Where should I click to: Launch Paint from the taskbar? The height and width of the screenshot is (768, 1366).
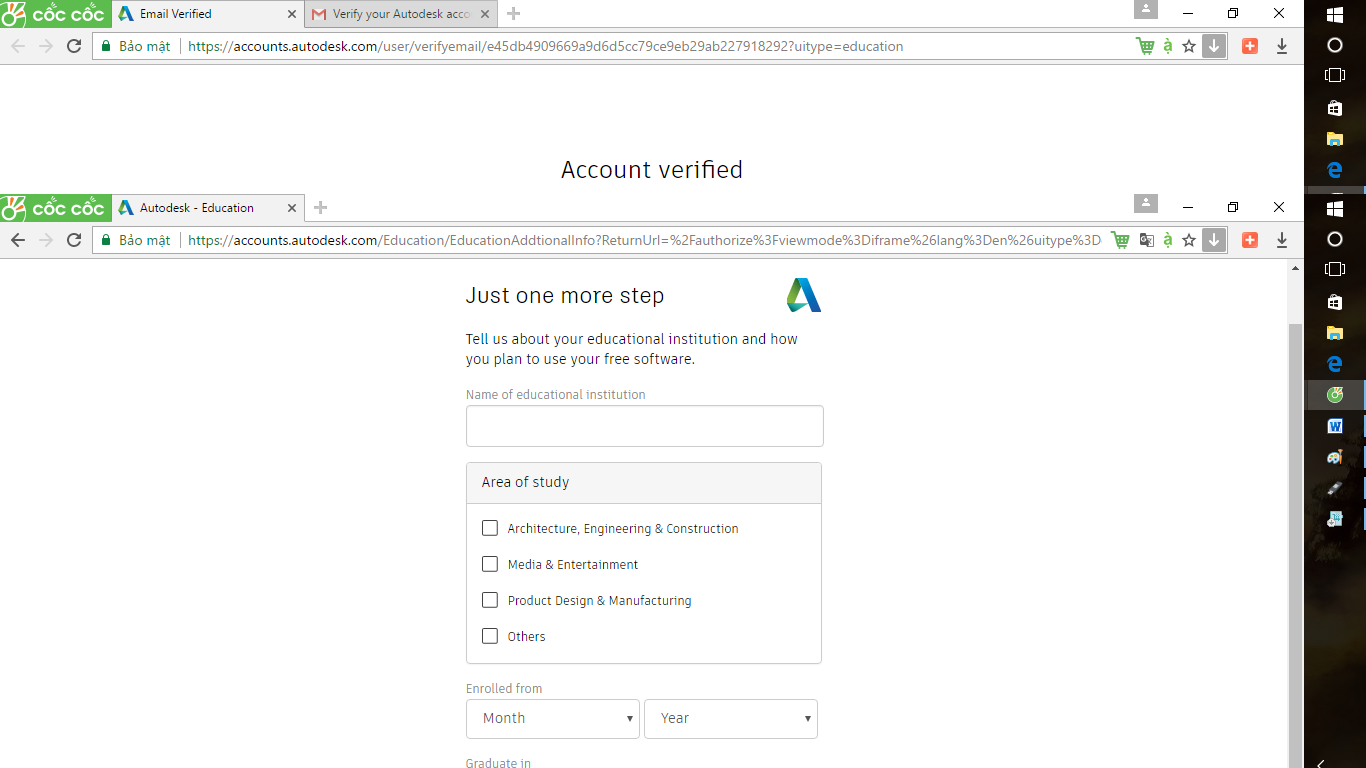click(1334, 457)
